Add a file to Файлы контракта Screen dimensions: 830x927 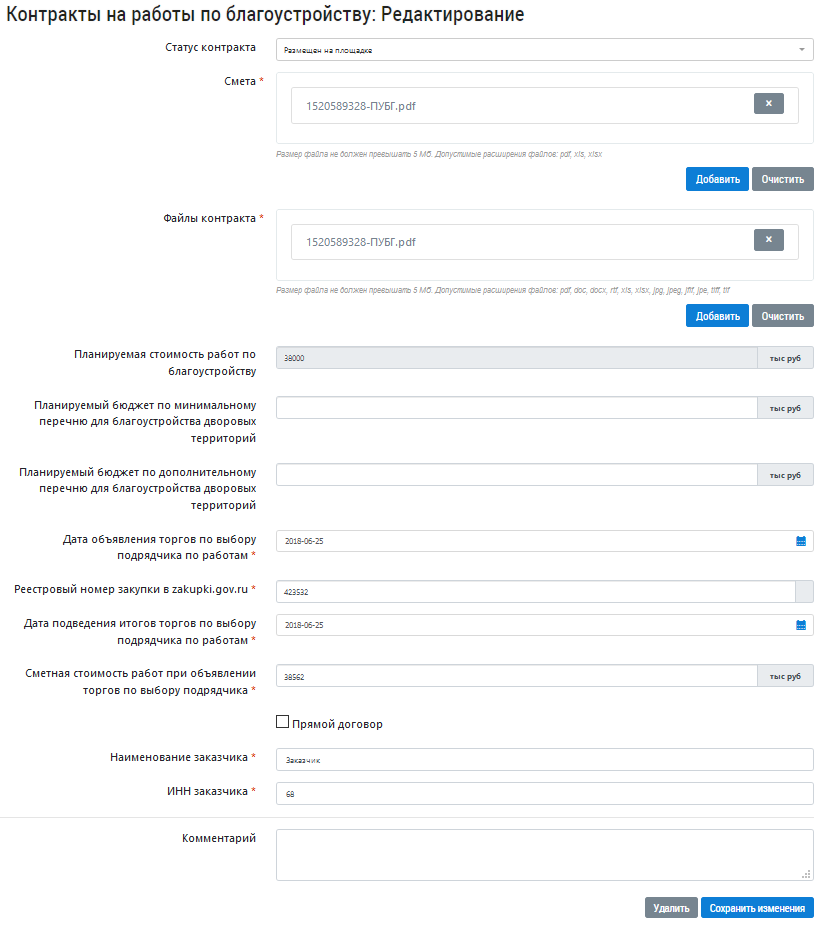pyautogui.click(x=716, y=316)
